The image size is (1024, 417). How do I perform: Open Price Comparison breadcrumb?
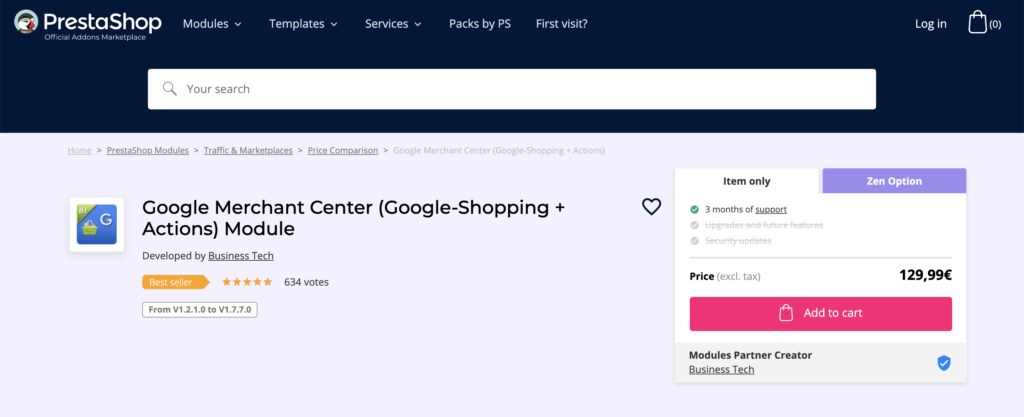click(x=343, y=151)
